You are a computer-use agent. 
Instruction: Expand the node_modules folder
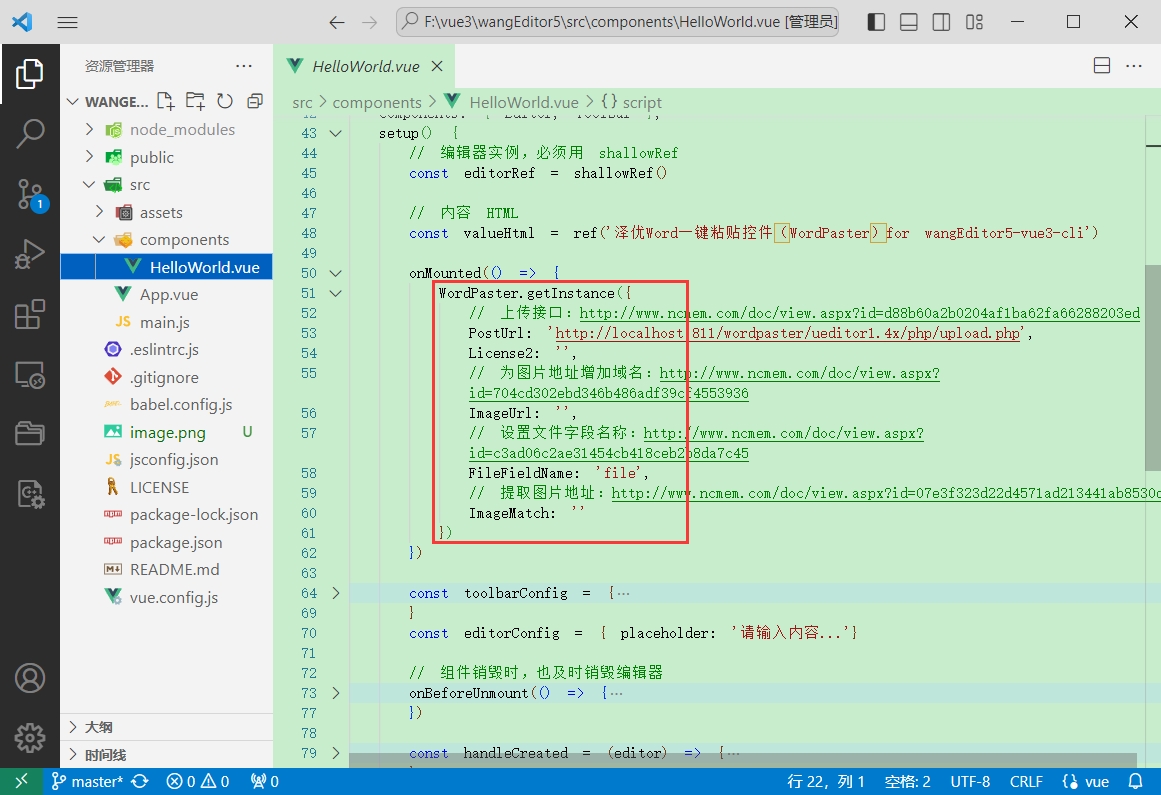point(89,129)
